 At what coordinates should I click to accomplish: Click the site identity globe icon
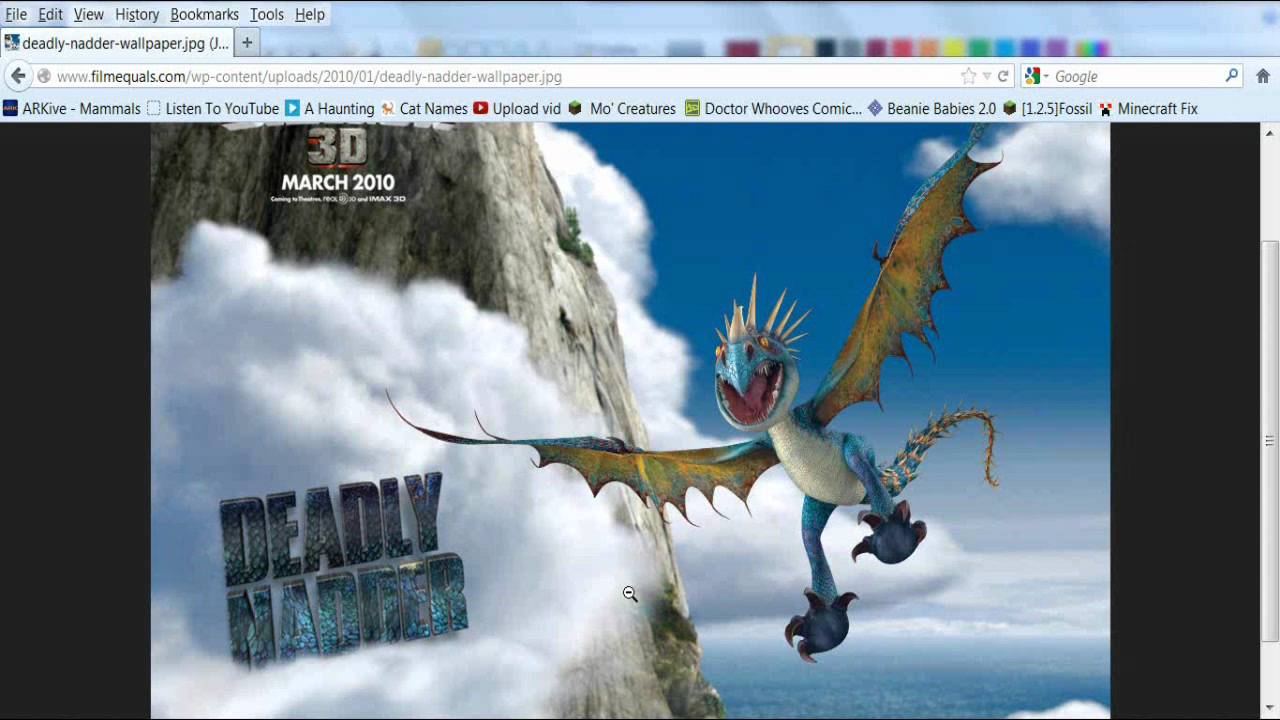pyautogui.click(x=44, y=76)
